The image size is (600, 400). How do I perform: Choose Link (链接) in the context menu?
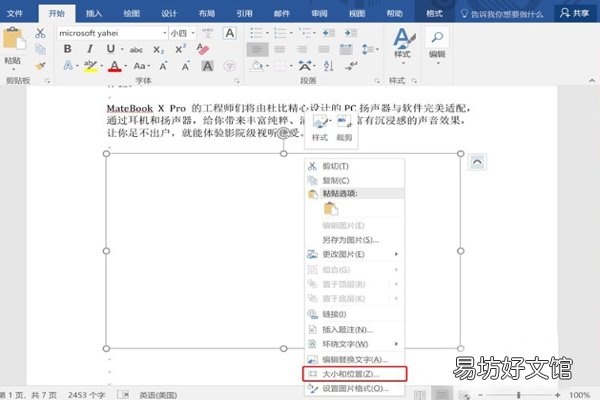coord(354,314)
